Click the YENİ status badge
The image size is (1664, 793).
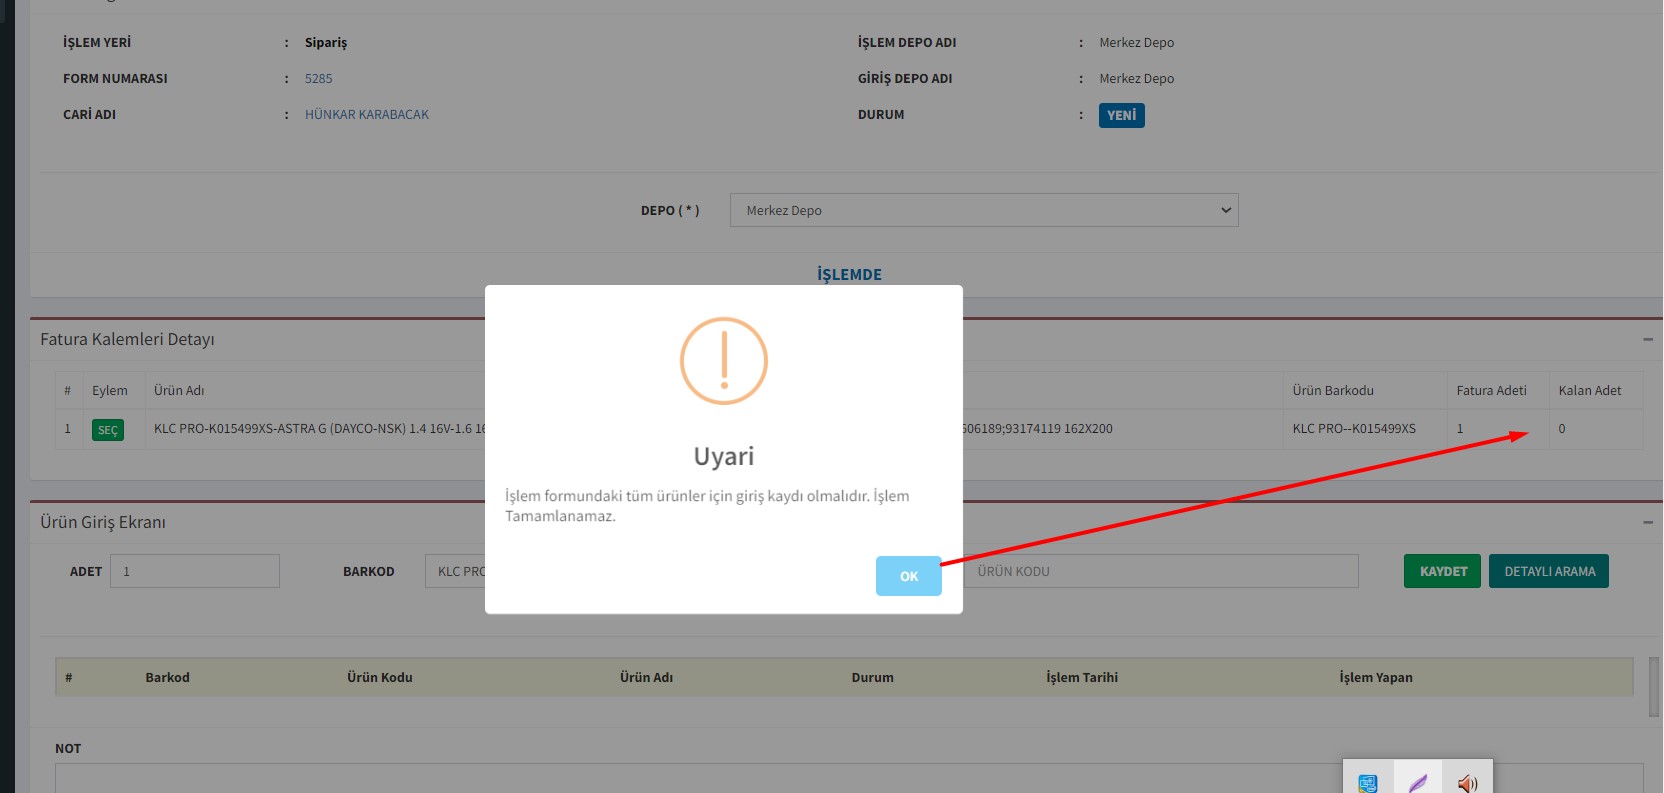[x=1121, y=115]
